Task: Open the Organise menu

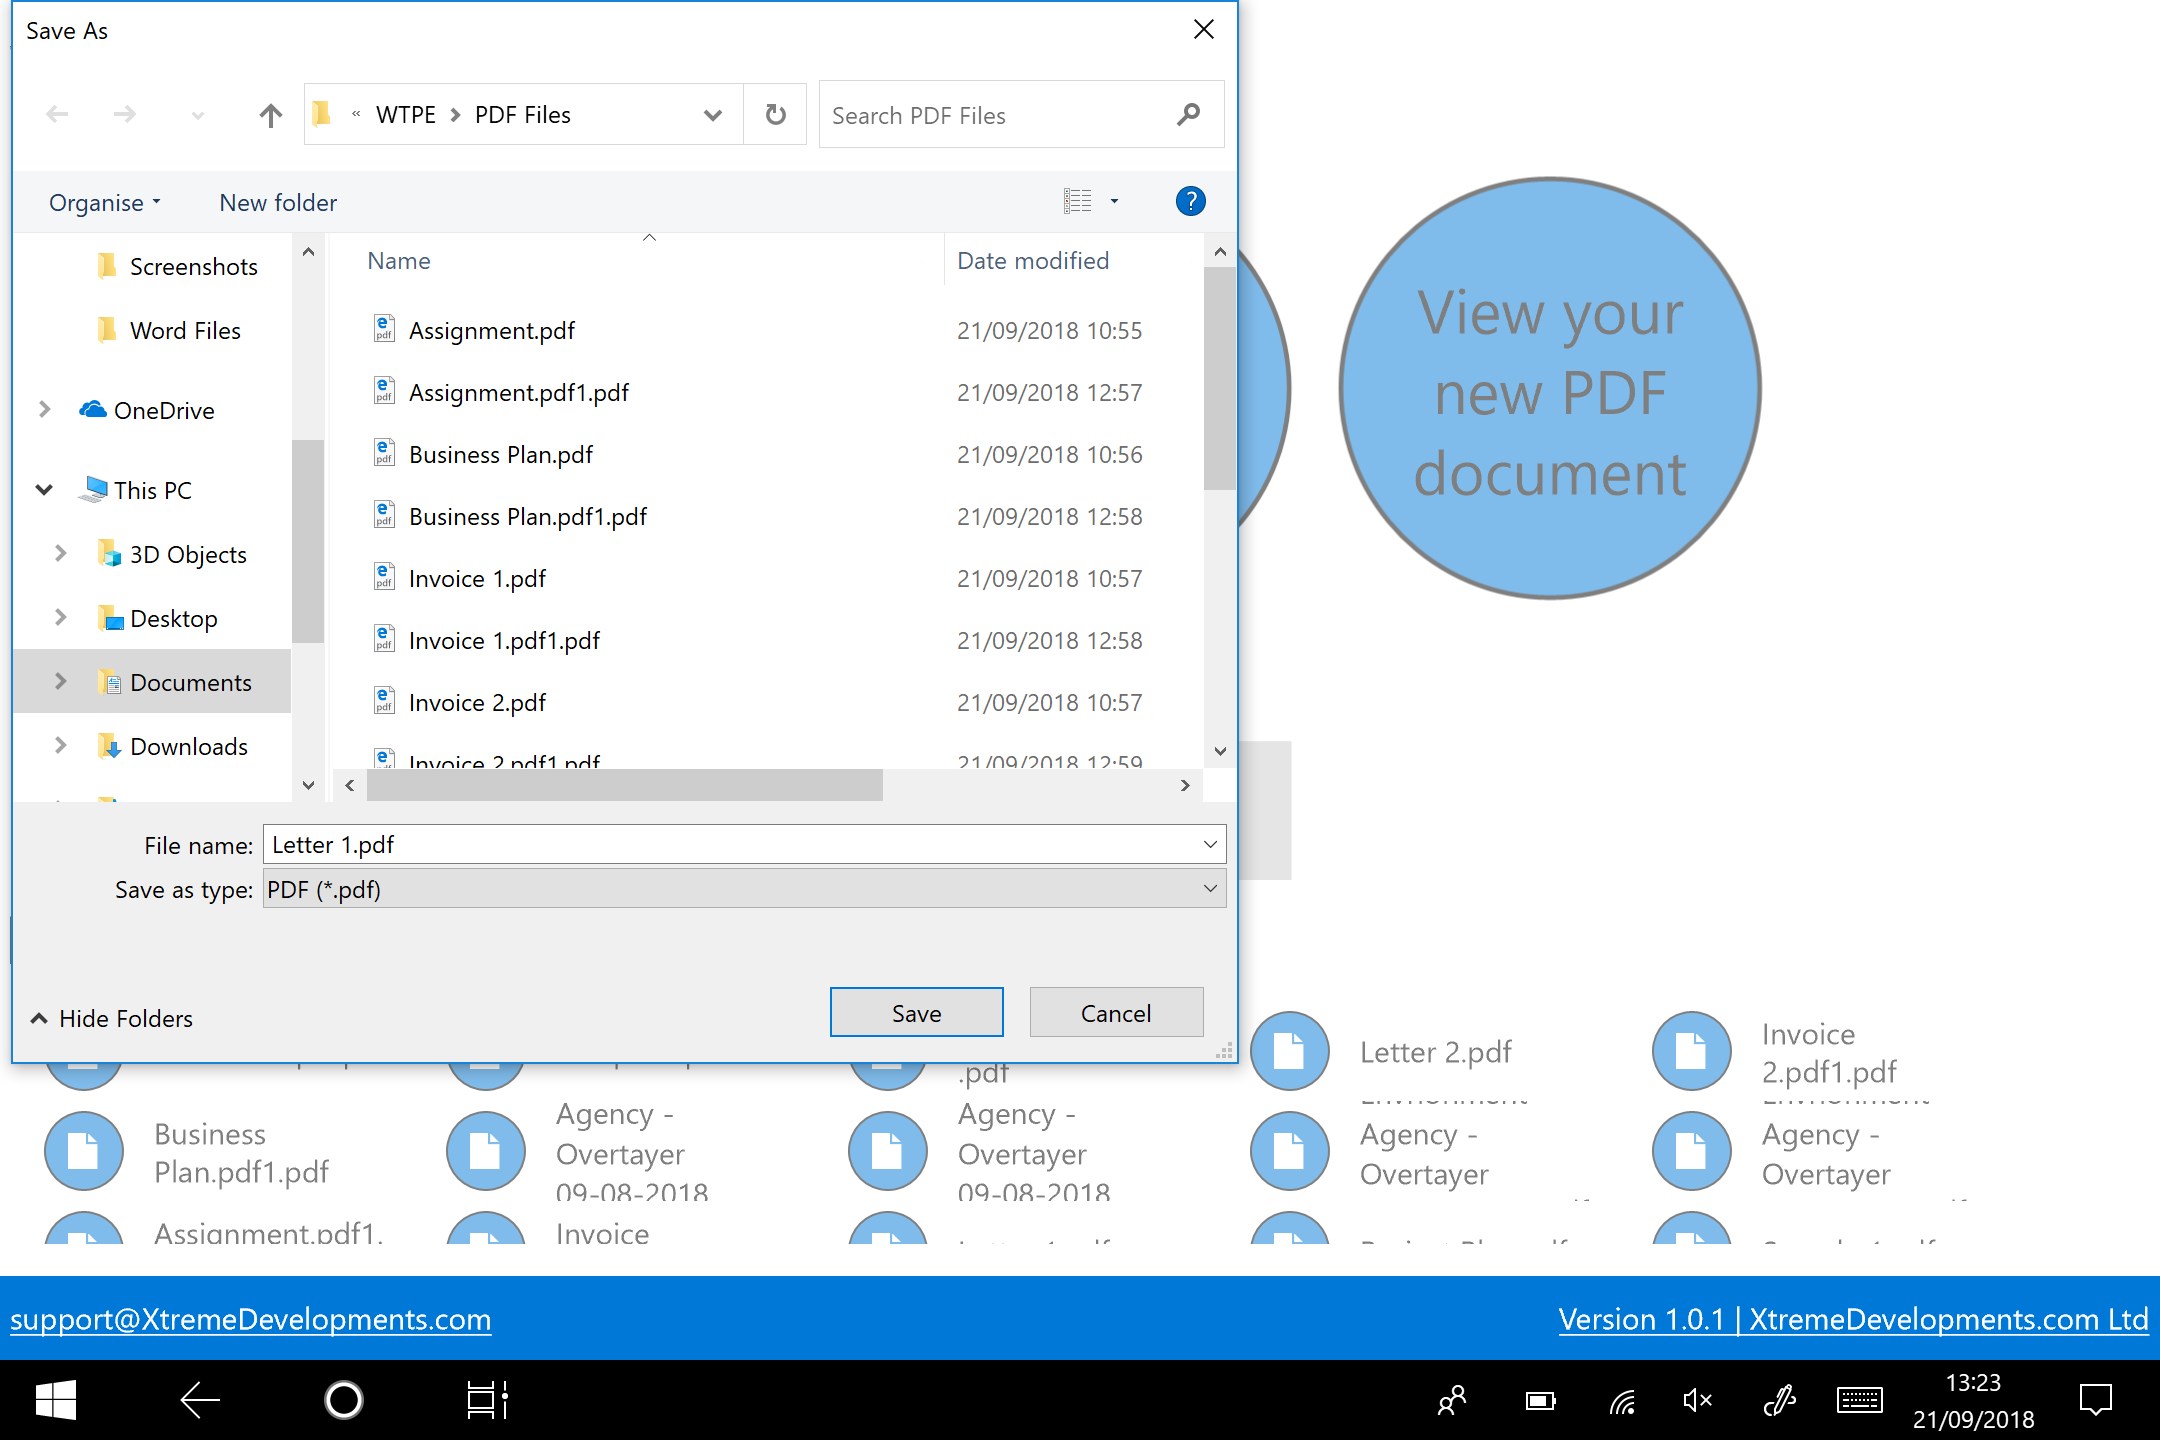Action: point(104,203)
